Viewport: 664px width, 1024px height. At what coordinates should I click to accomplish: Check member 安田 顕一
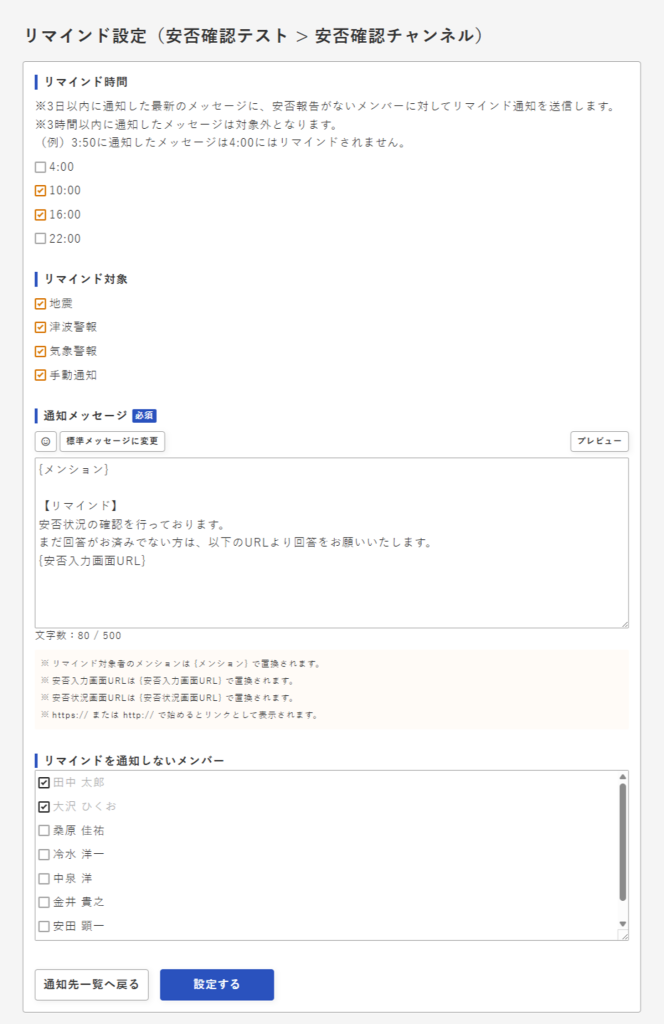click(x=44, y=926)
